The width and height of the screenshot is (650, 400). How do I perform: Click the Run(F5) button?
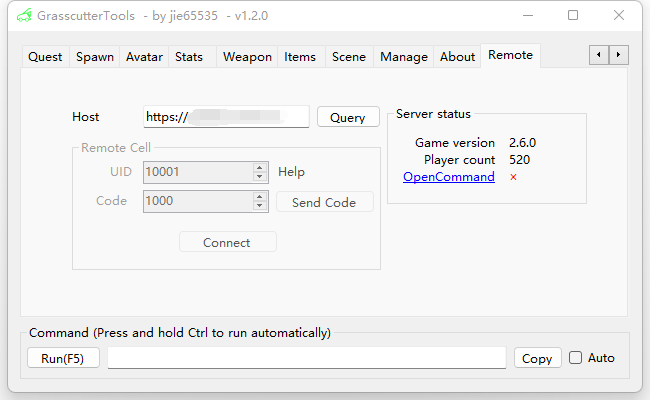(x=63, y=358)
